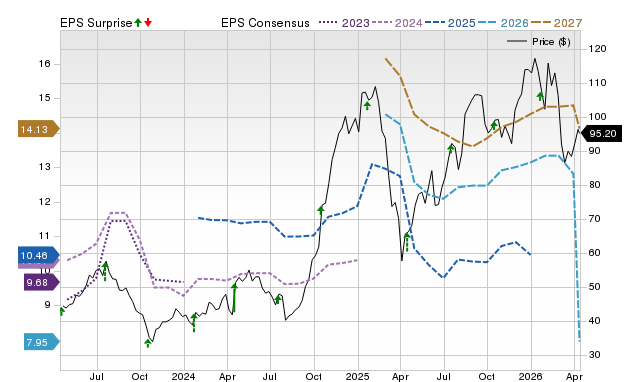Click the EPS axis value 16
Image resolution: width=640 pixels, height=382 pixels.
45,64
